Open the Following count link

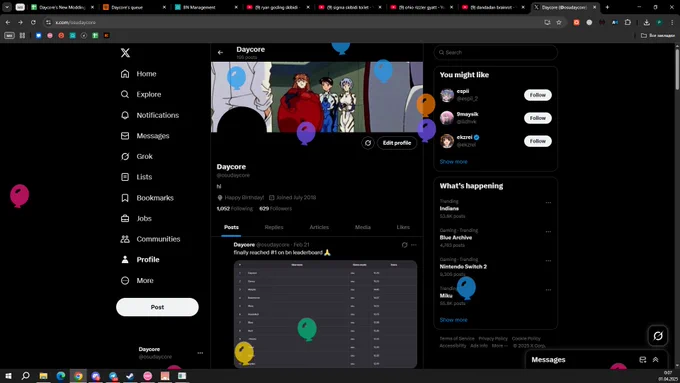235,209
